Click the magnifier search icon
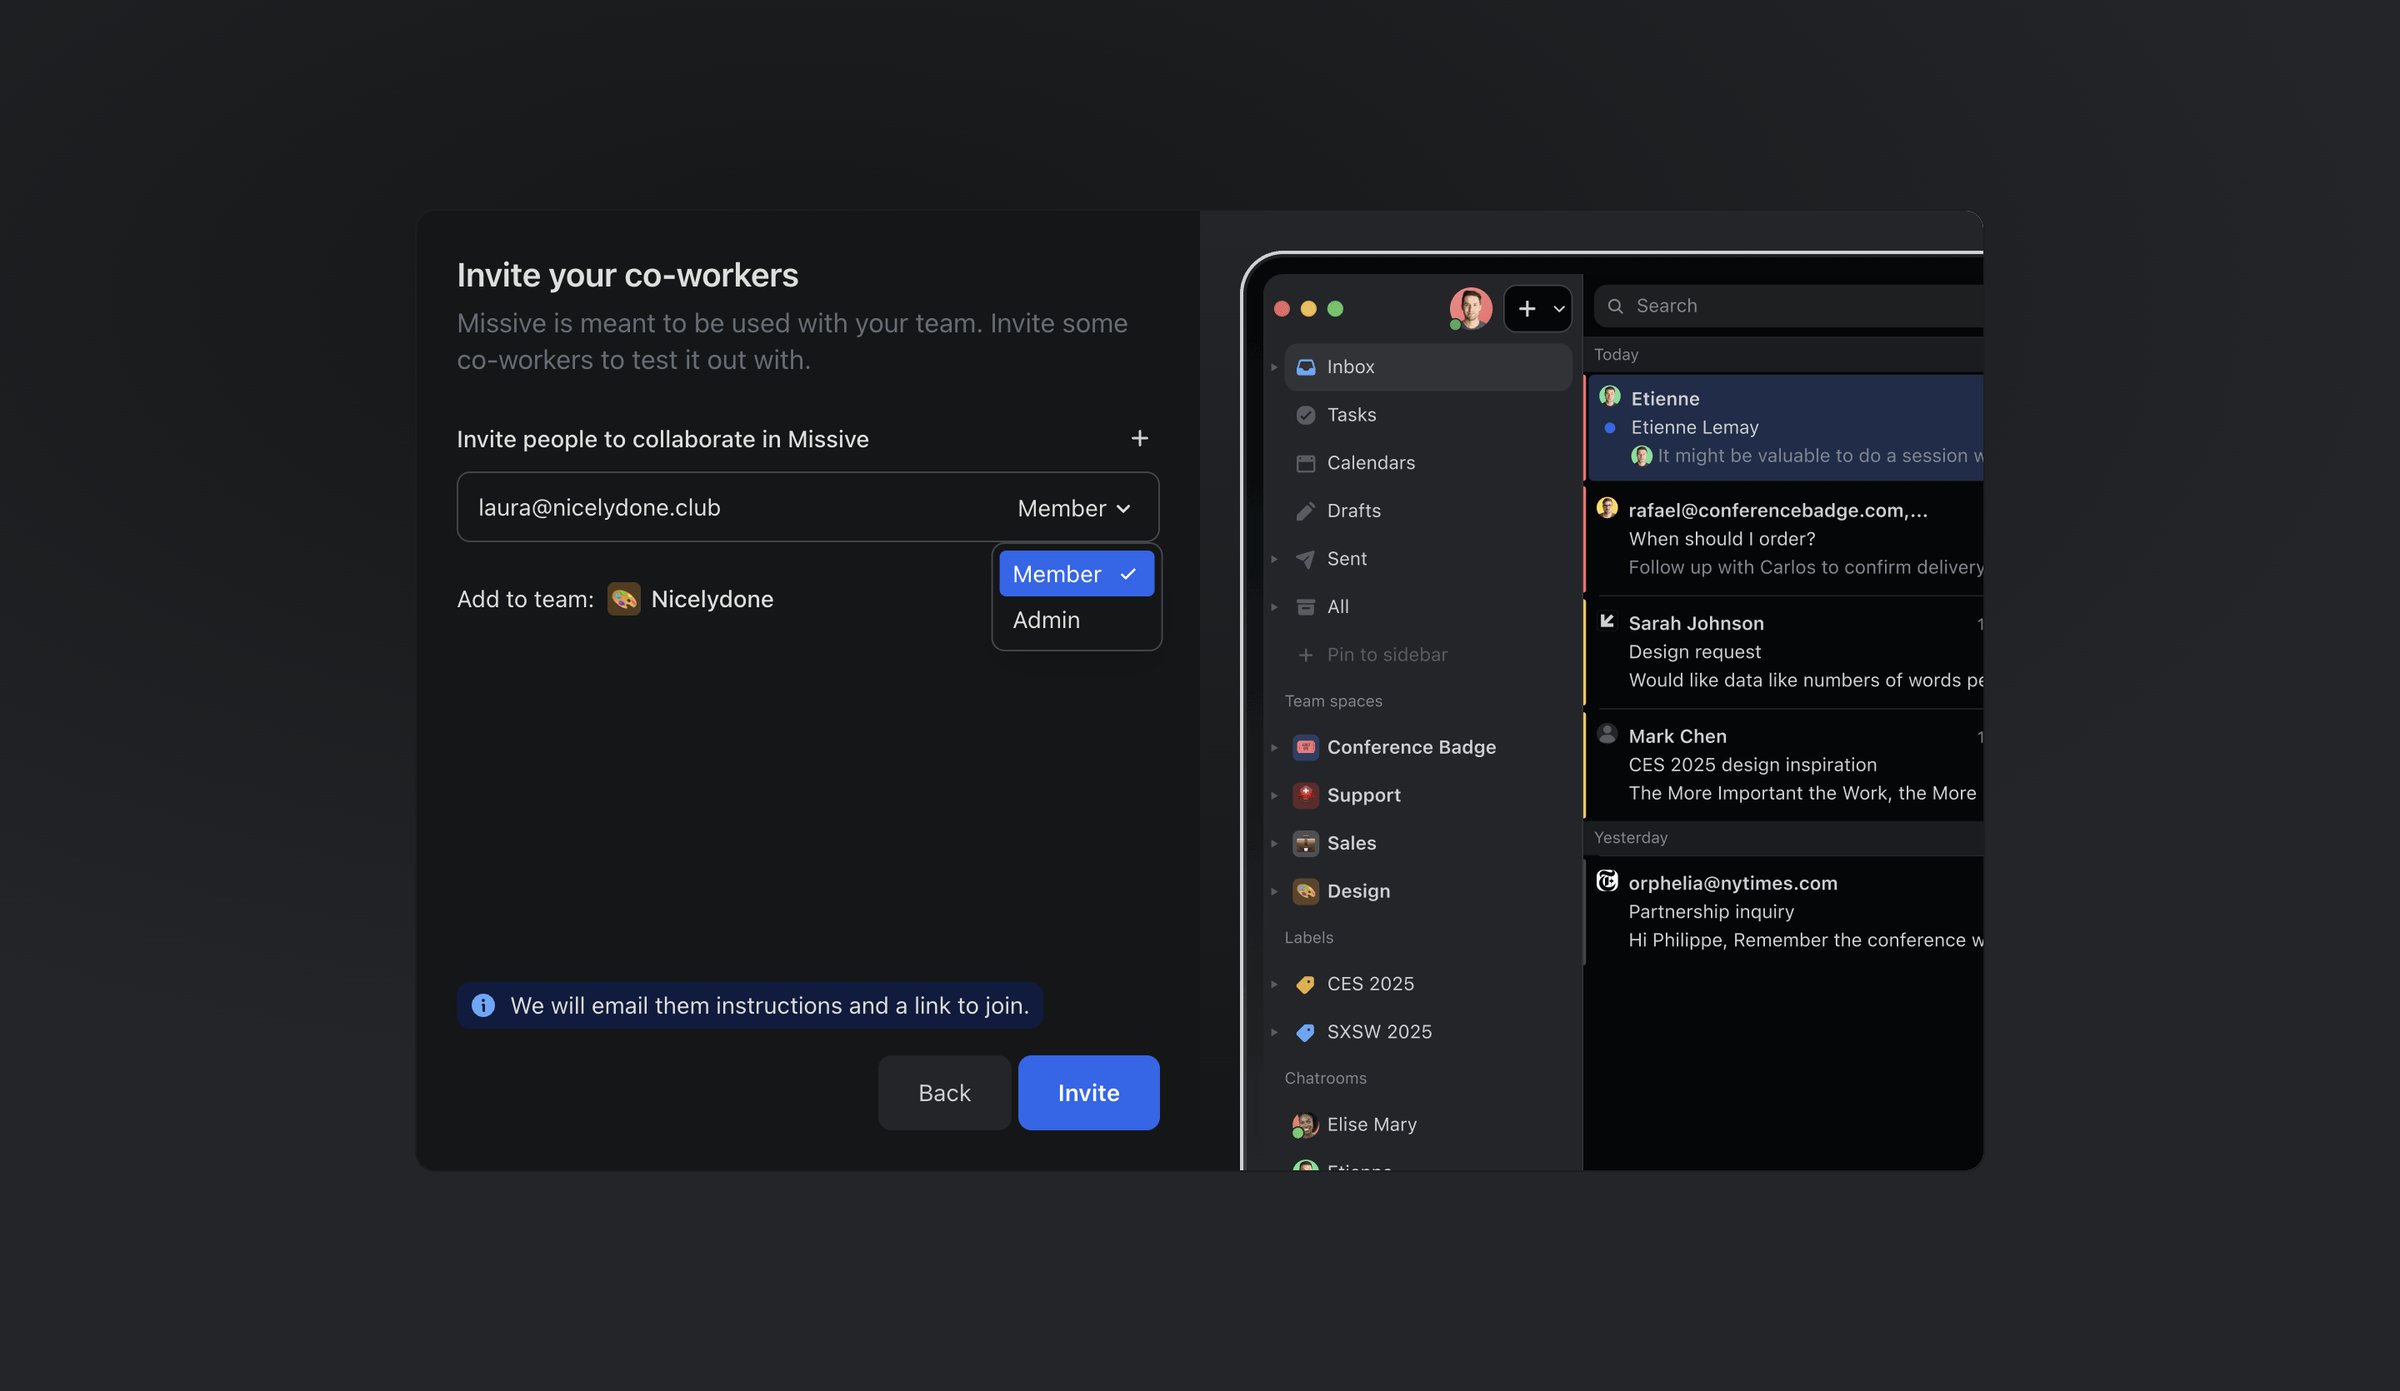 click(x=1615, y=306)
